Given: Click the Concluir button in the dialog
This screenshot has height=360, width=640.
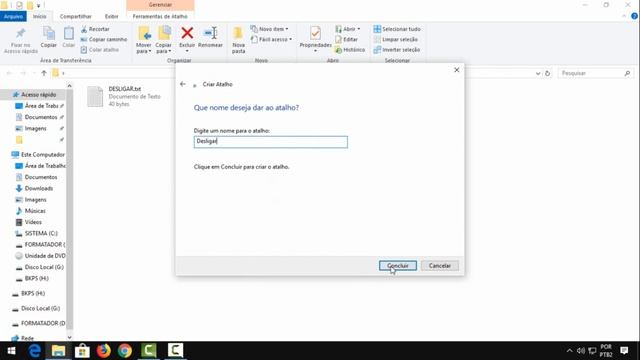Looking at the screenshot, I should click(x=398, y=266).
